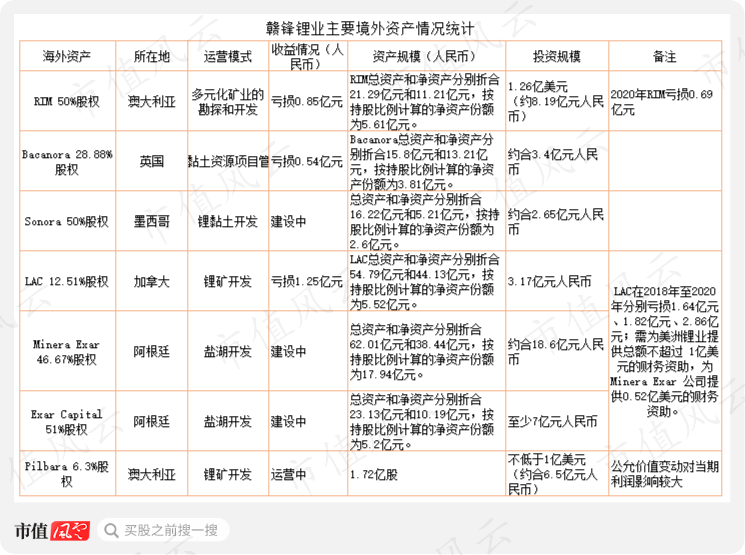Click the RIM asset scale cell with 21.29亿元
Image resolution: width=745 pixels, height=555 pixels.
(x=426, y=101)
